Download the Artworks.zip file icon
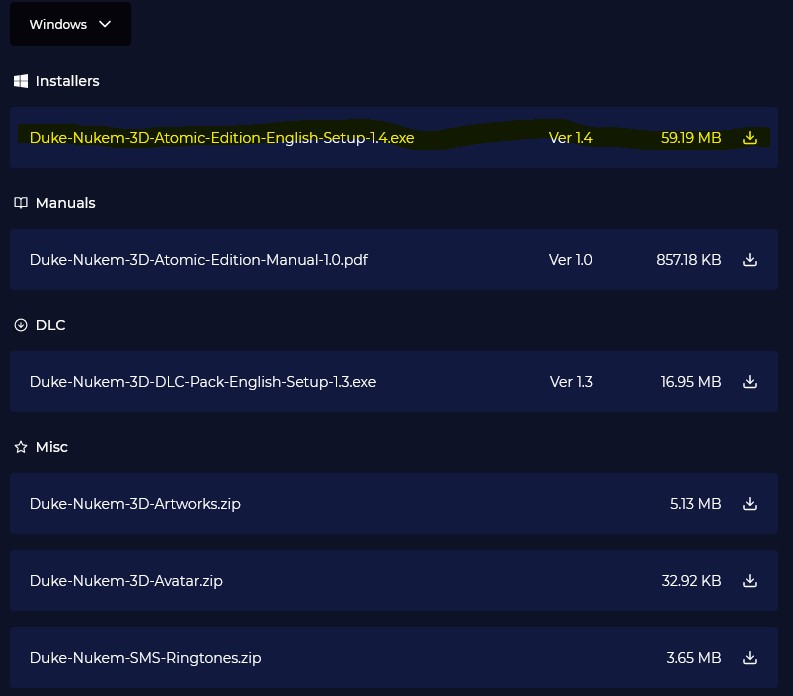 [750, 503]
